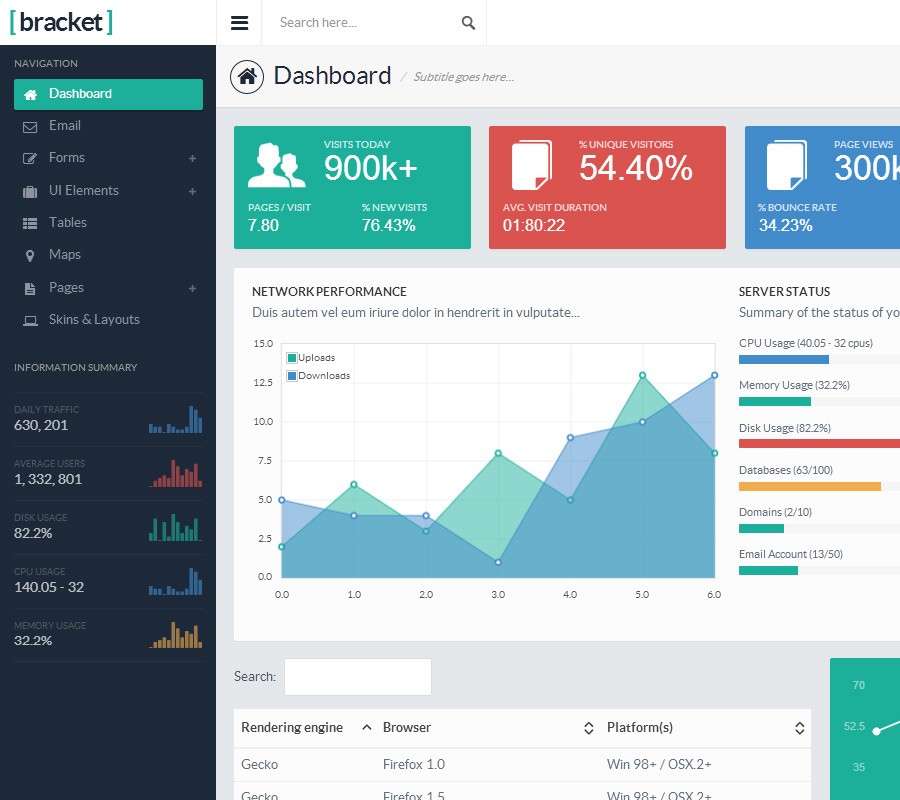Click the Firefox 1.0 table cell
The image size is (900, 800).
[414, 764]
